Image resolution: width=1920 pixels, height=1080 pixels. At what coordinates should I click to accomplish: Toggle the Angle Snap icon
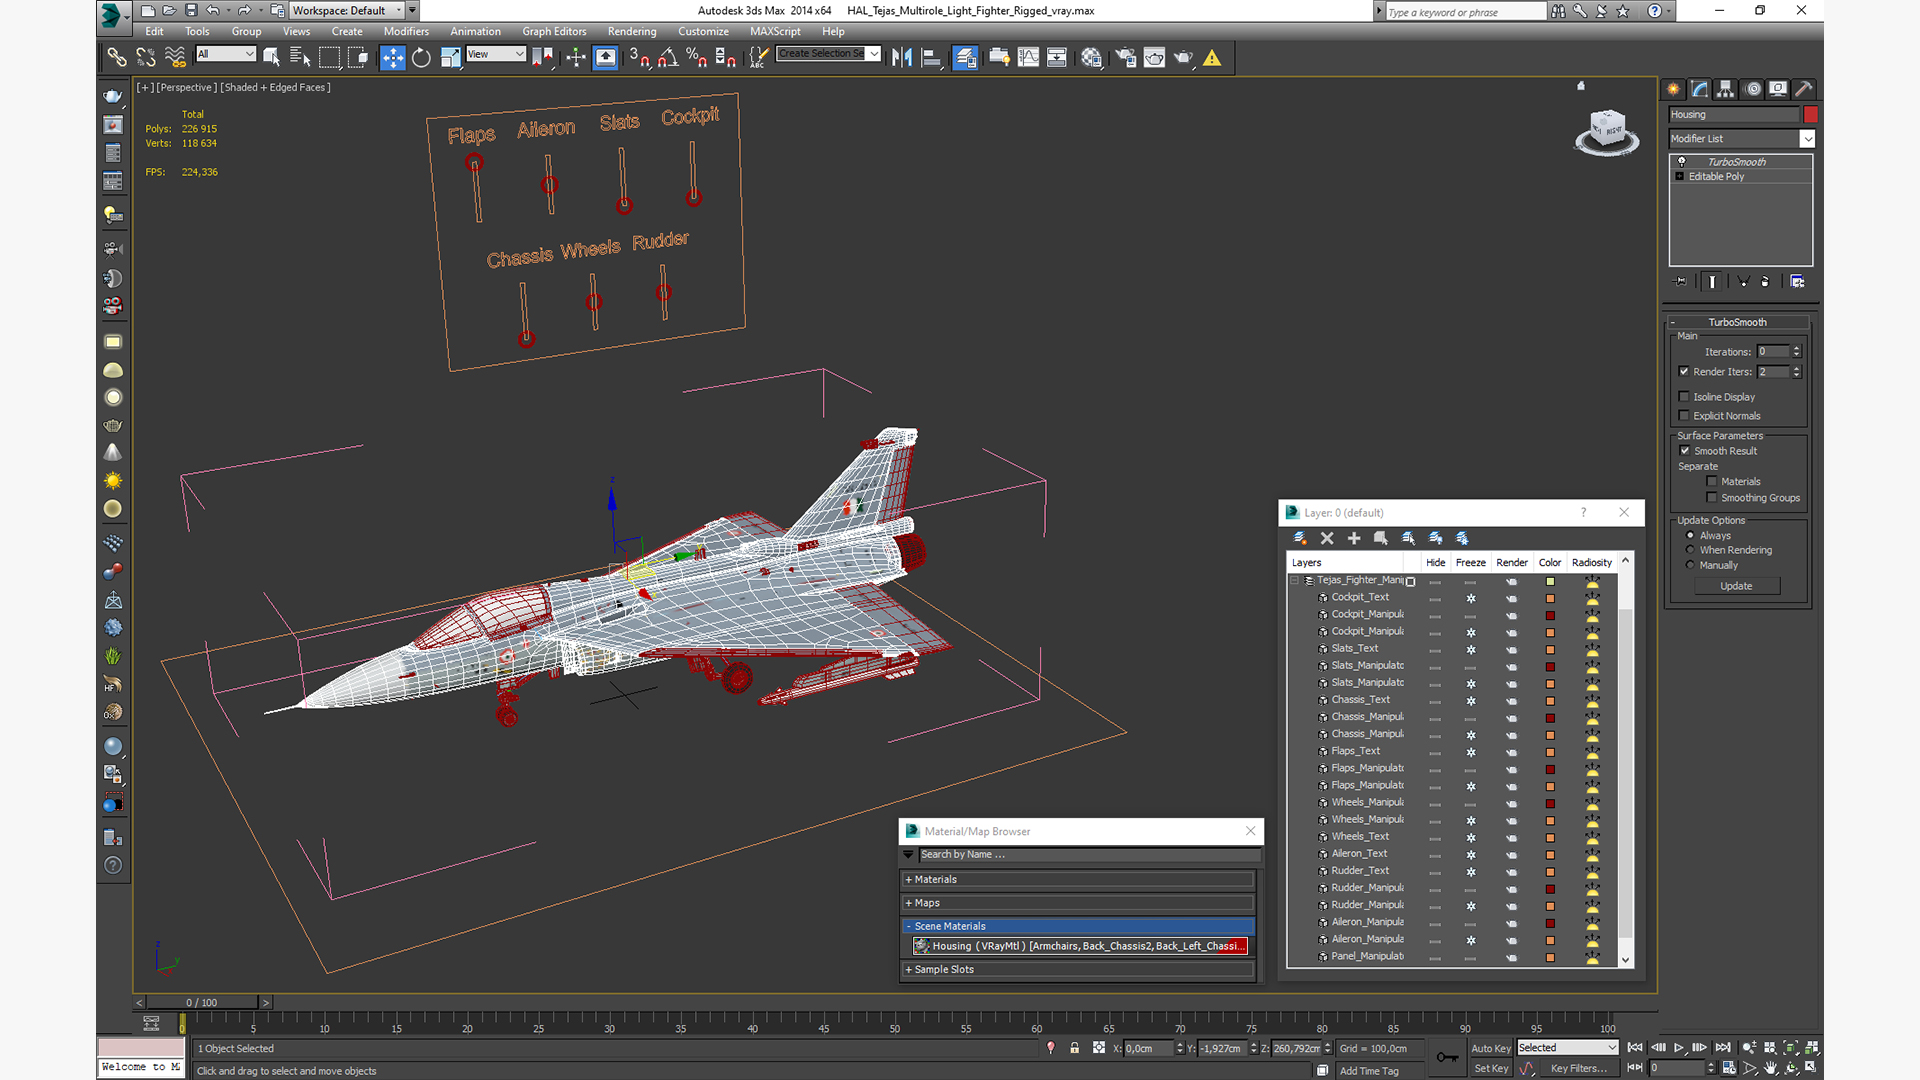(x=668, y=58)
